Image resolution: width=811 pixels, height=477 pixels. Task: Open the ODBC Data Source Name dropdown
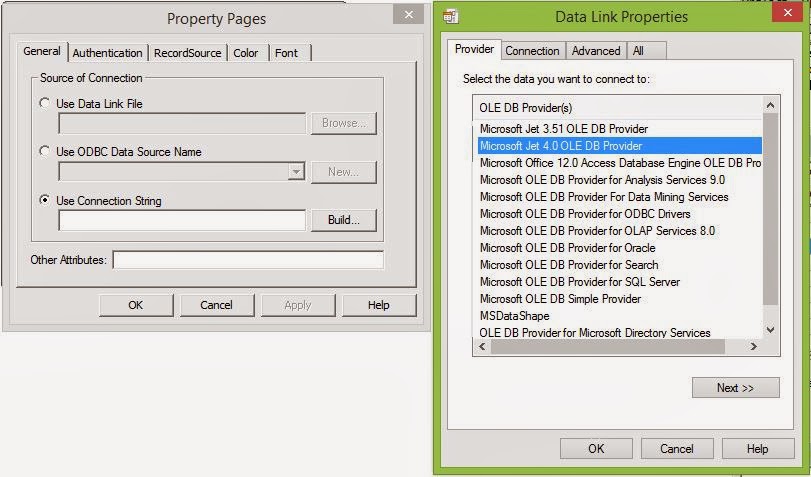coord(296,171)
